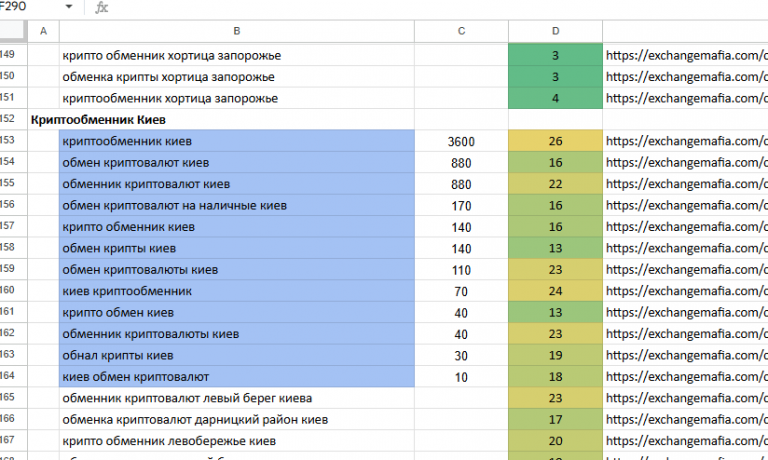Screen dimensions: 768x460
Task: Click the select-all corner box
Action: [x=13, y=31]
